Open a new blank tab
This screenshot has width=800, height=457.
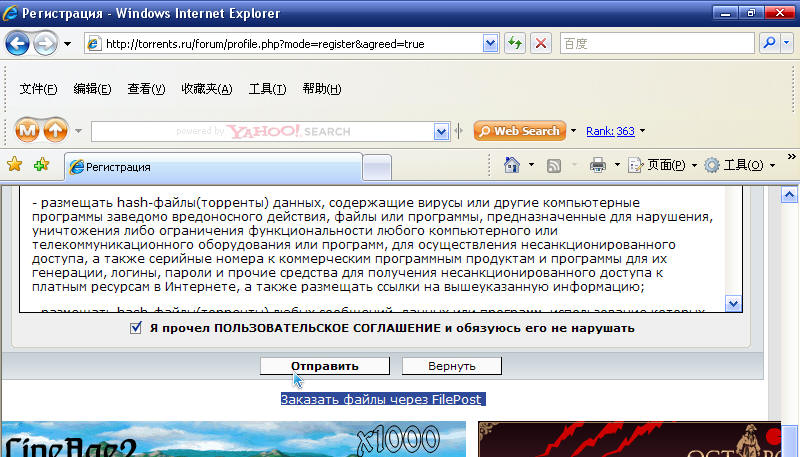[x=377, y=168]
